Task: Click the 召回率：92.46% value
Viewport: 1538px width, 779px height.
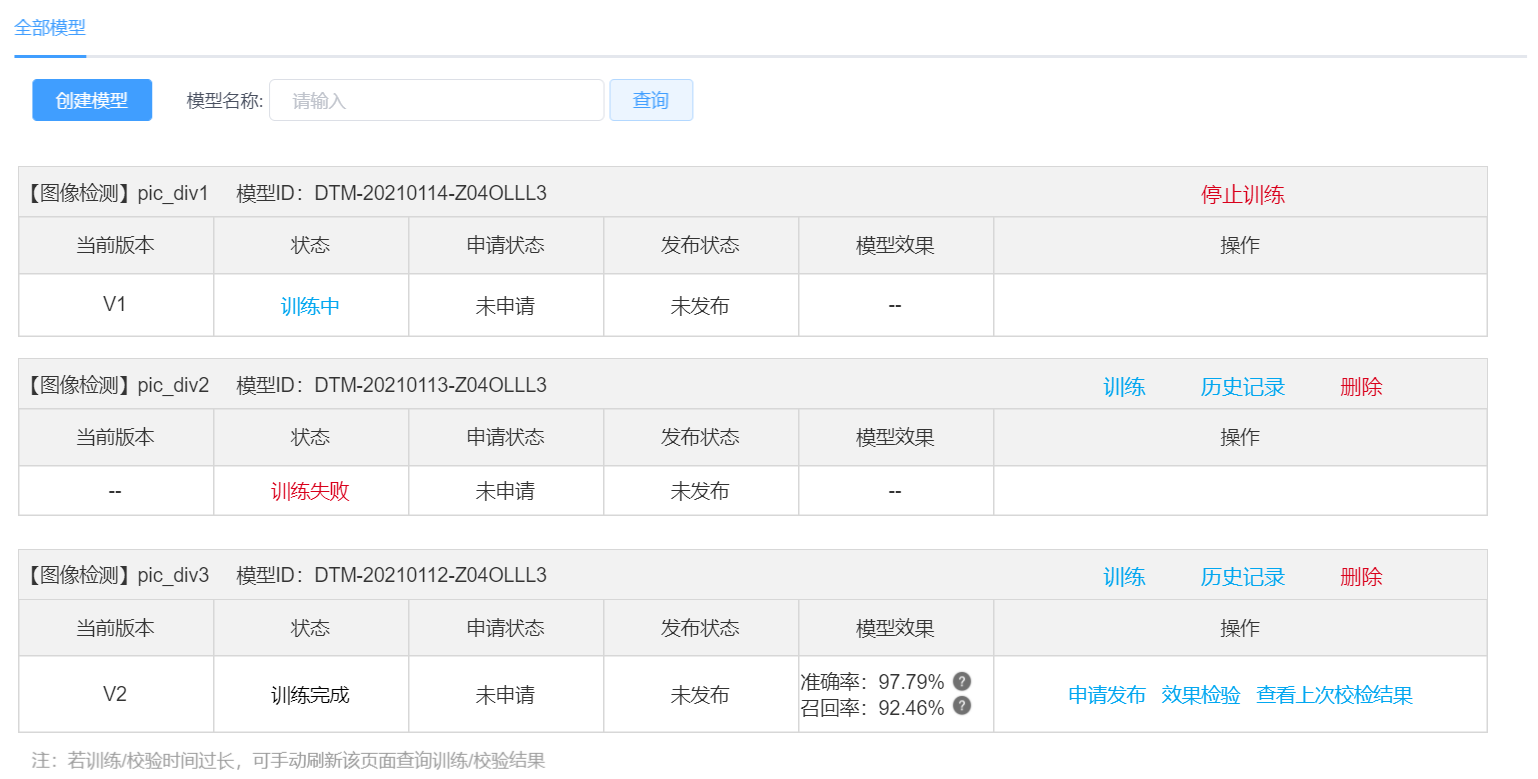Action: pos(873,708)
